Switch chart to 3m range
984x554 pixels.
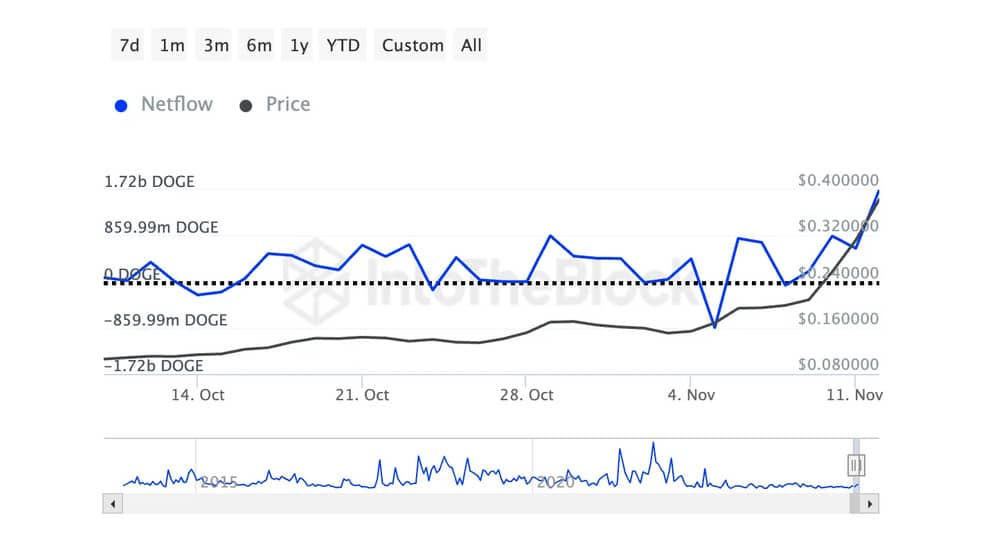[215, 45]
